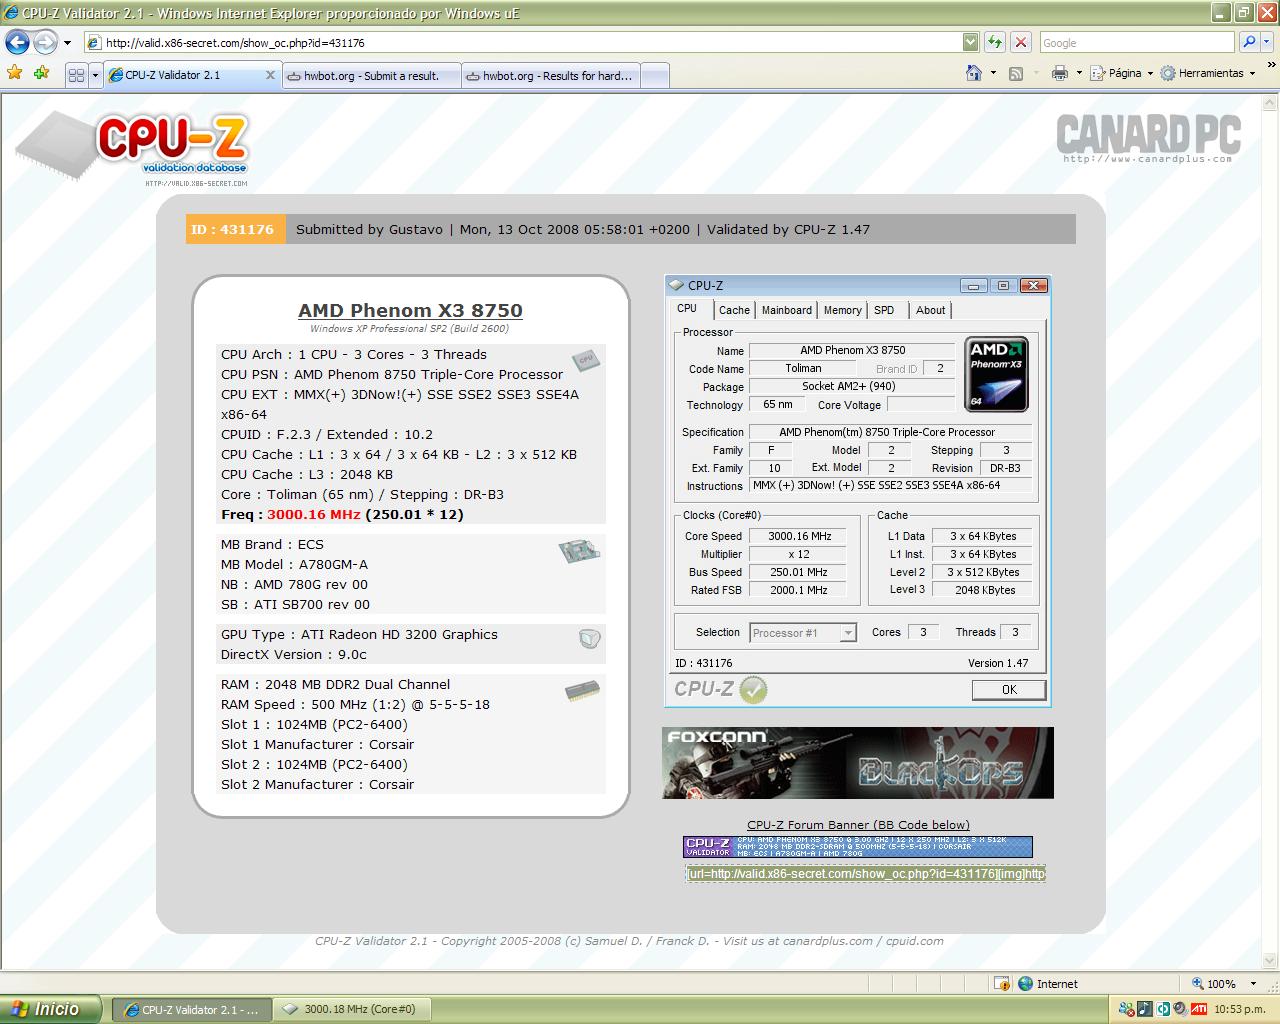Screen dimensions: 1280x1024
Task: Click the Cache tab in the CPU-Z window
Action: tap(734, 310)
